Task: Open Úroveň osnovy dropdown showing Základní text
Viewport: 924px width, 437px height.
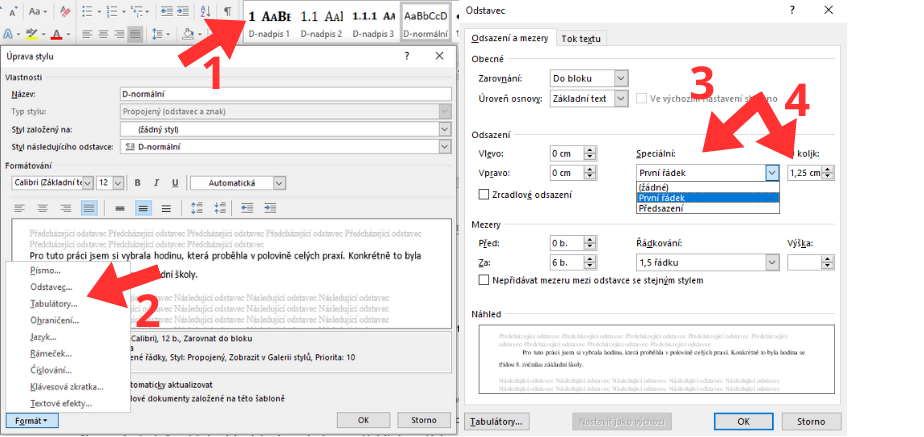Action: coord(589,99)
